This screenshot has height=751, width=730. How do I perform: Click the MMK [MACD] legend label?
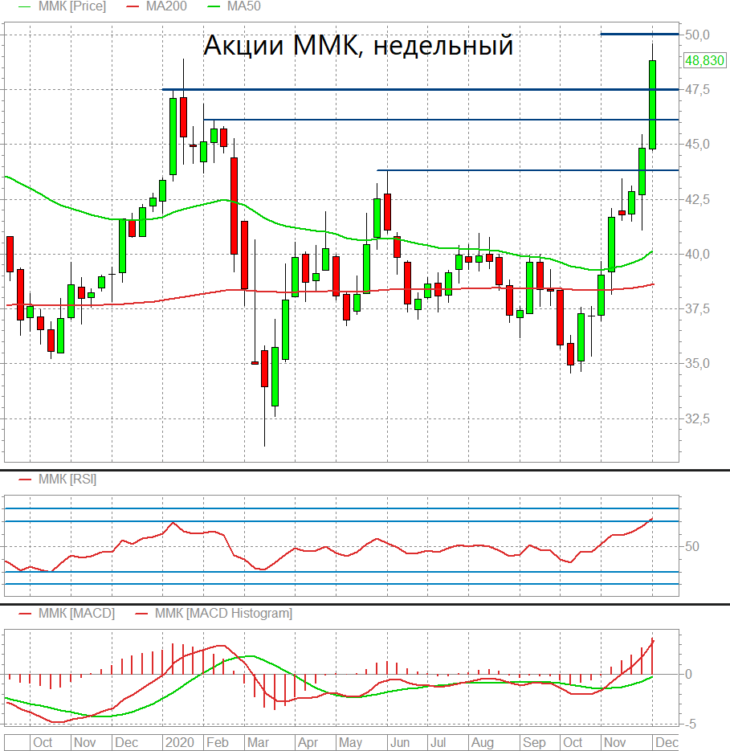[77, 614]
